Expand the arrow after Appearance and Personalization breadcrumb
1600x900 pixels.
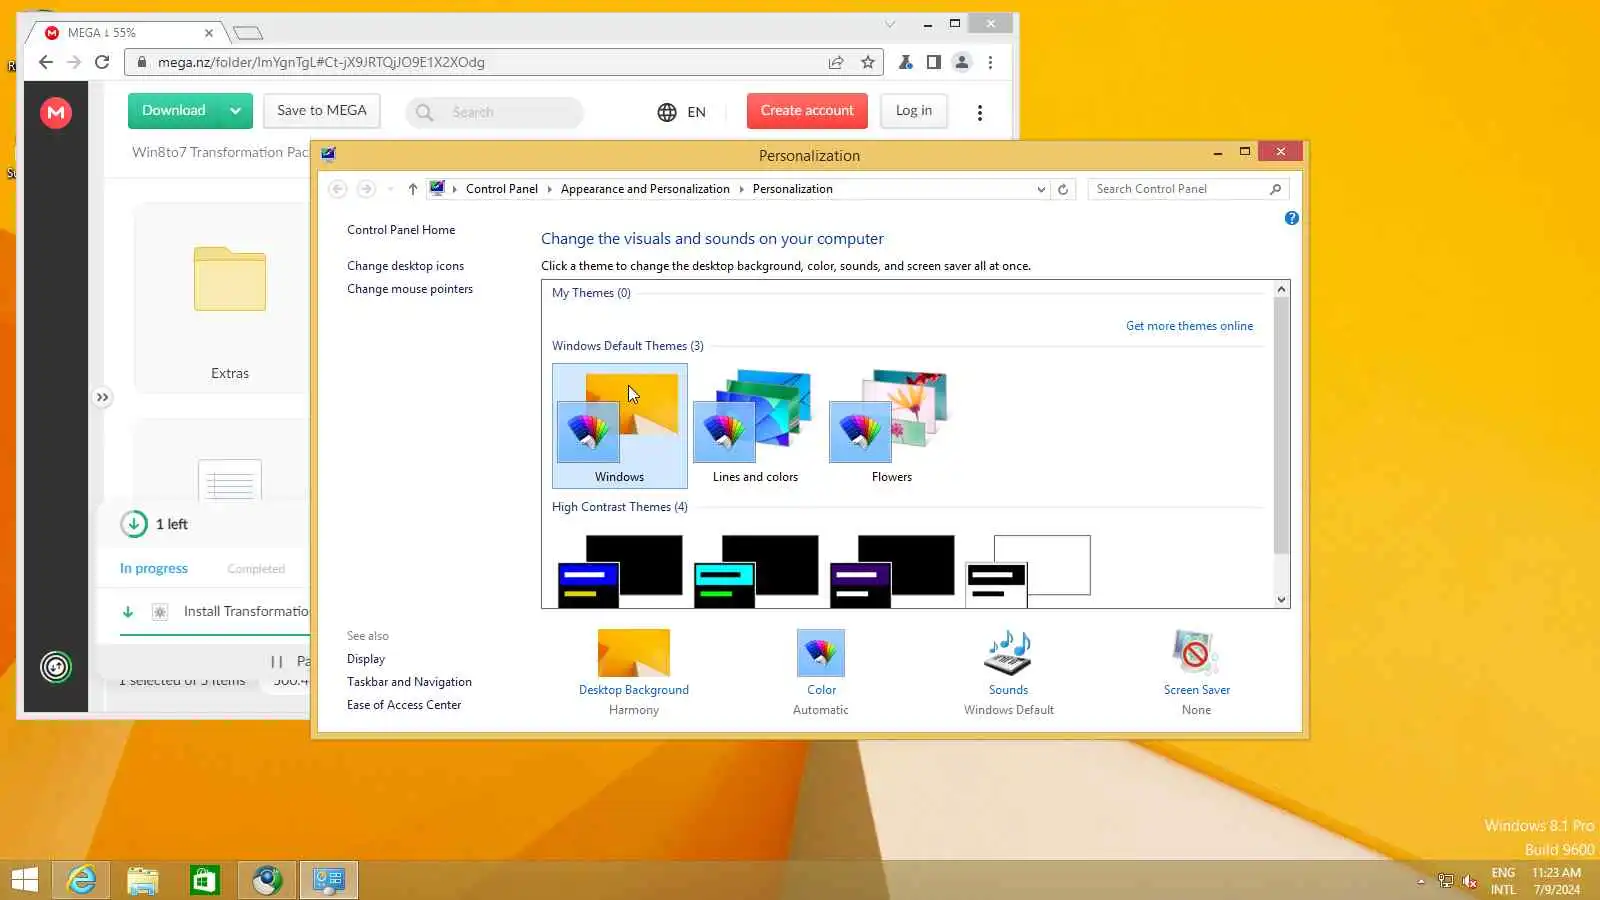point(741,189)
